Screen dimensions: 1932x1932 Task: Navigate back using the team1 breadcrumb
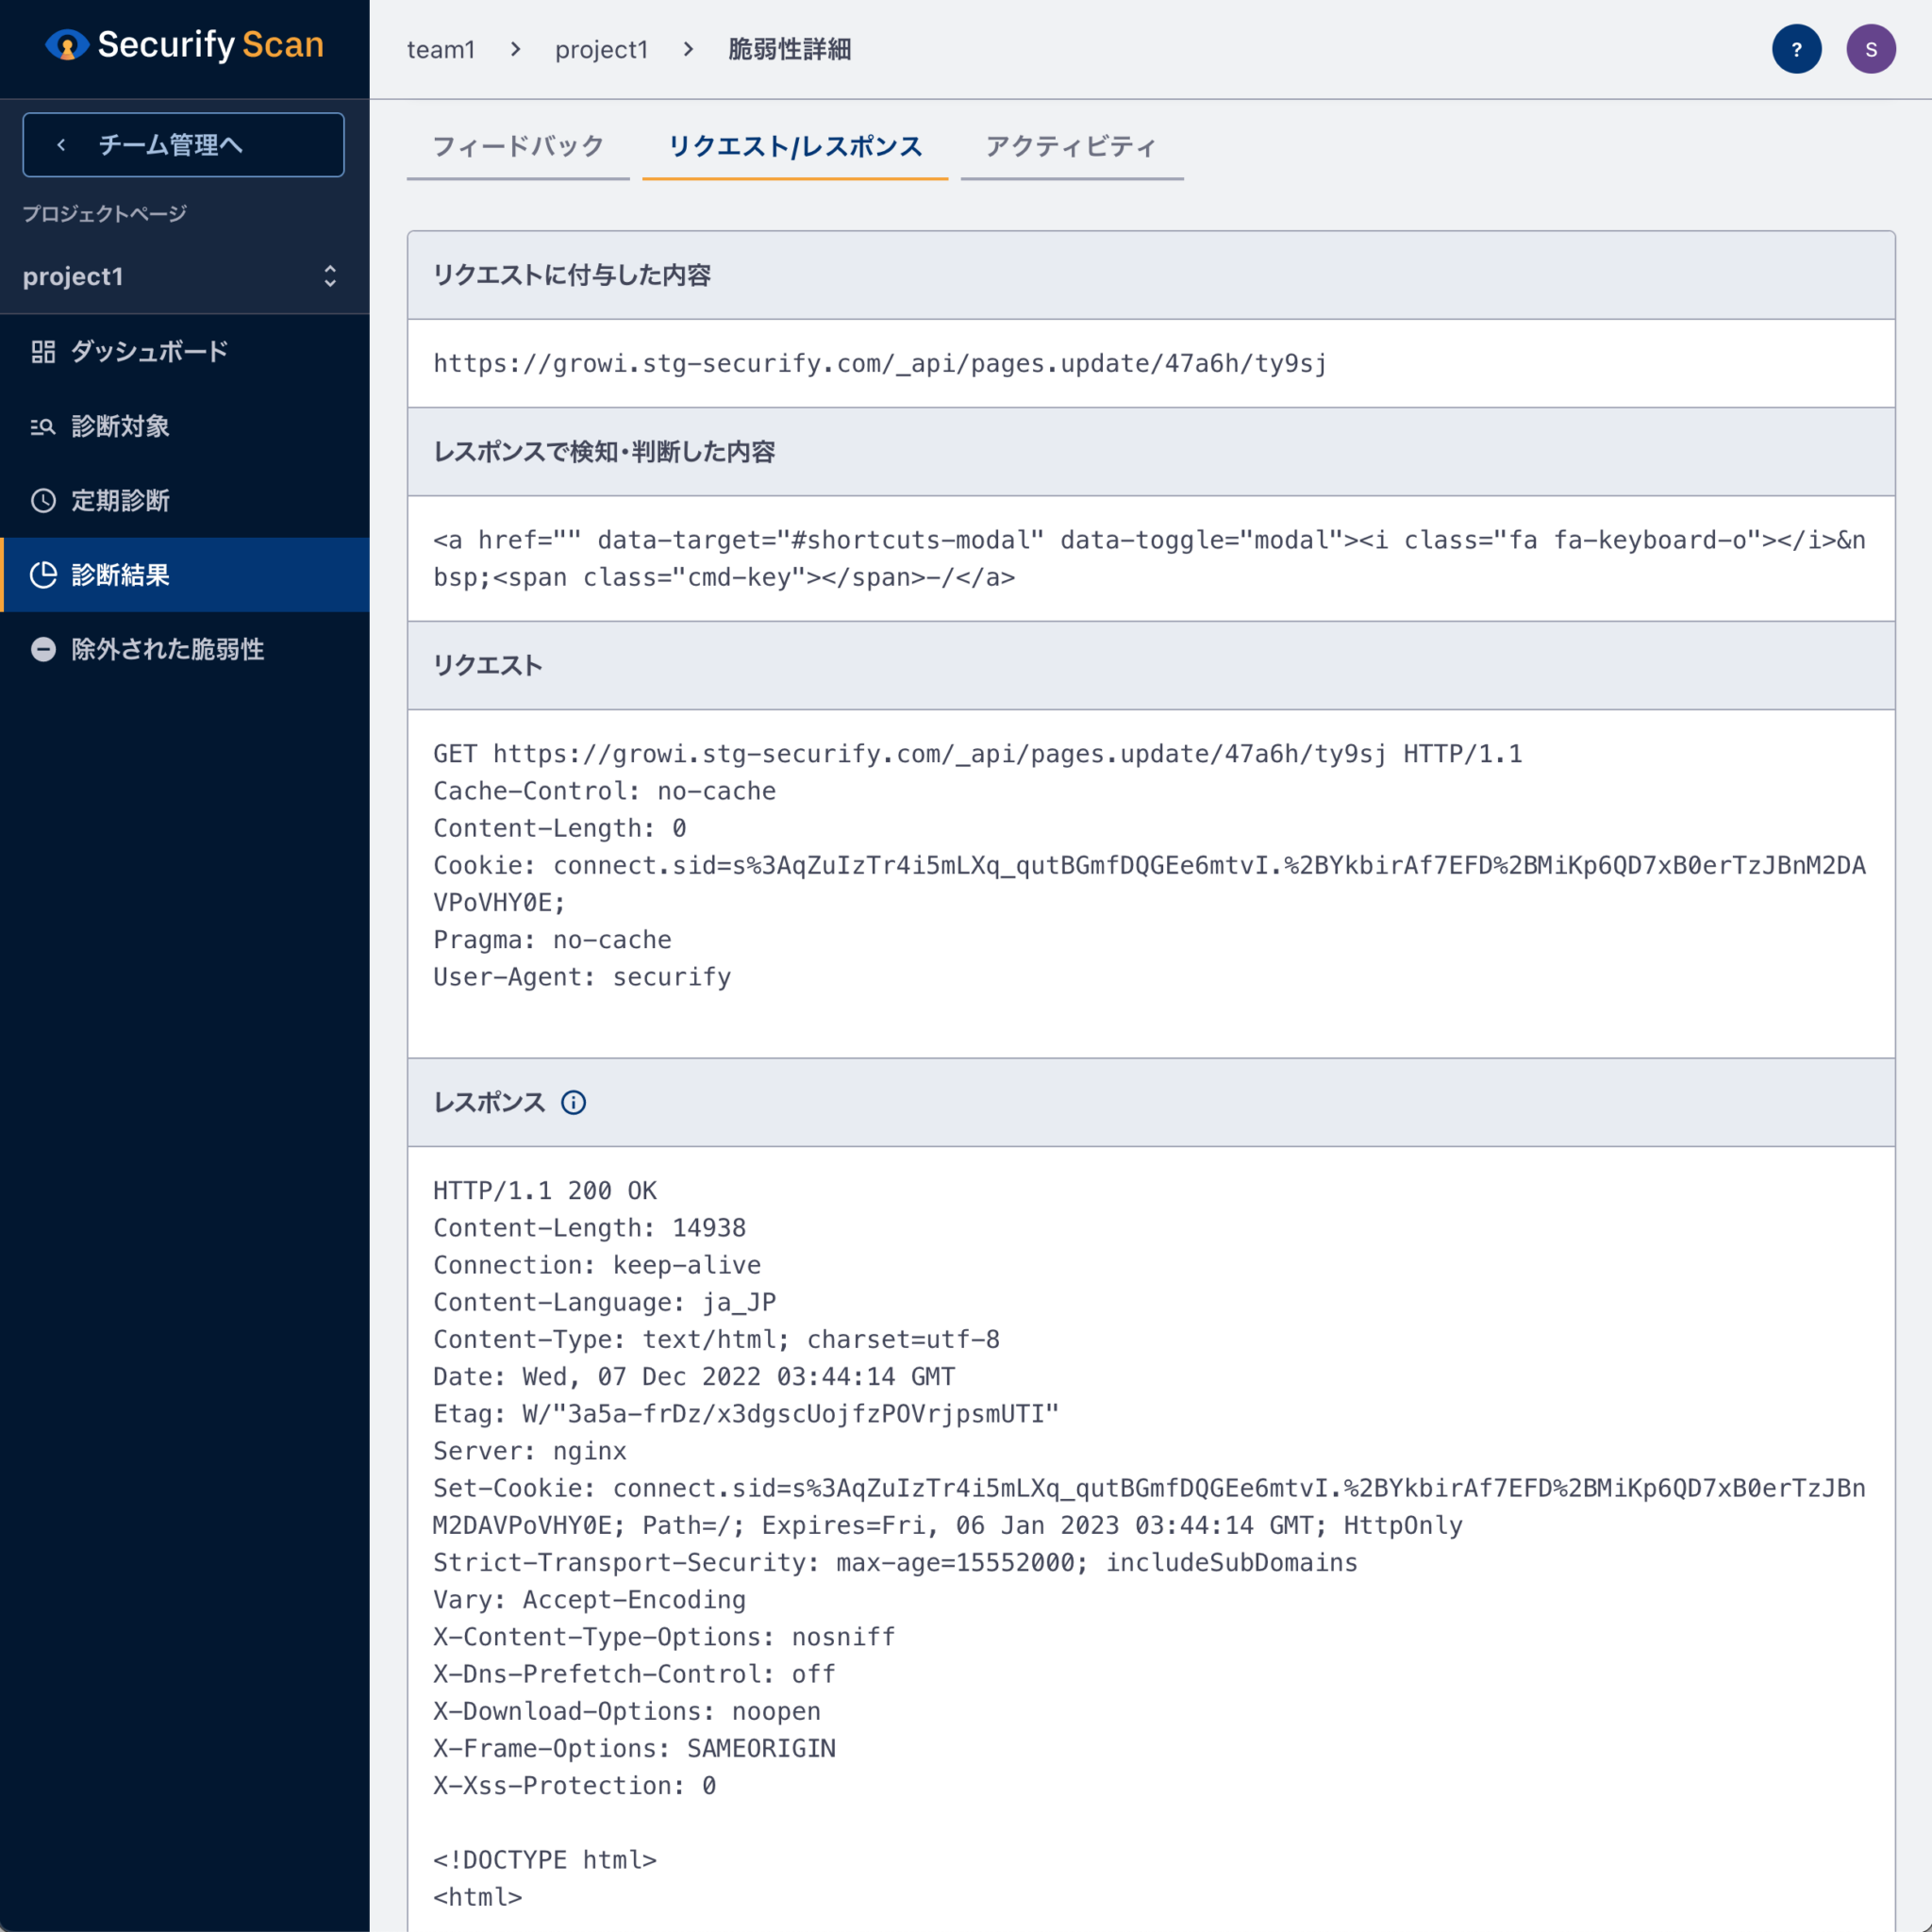[x=441, y=49]
